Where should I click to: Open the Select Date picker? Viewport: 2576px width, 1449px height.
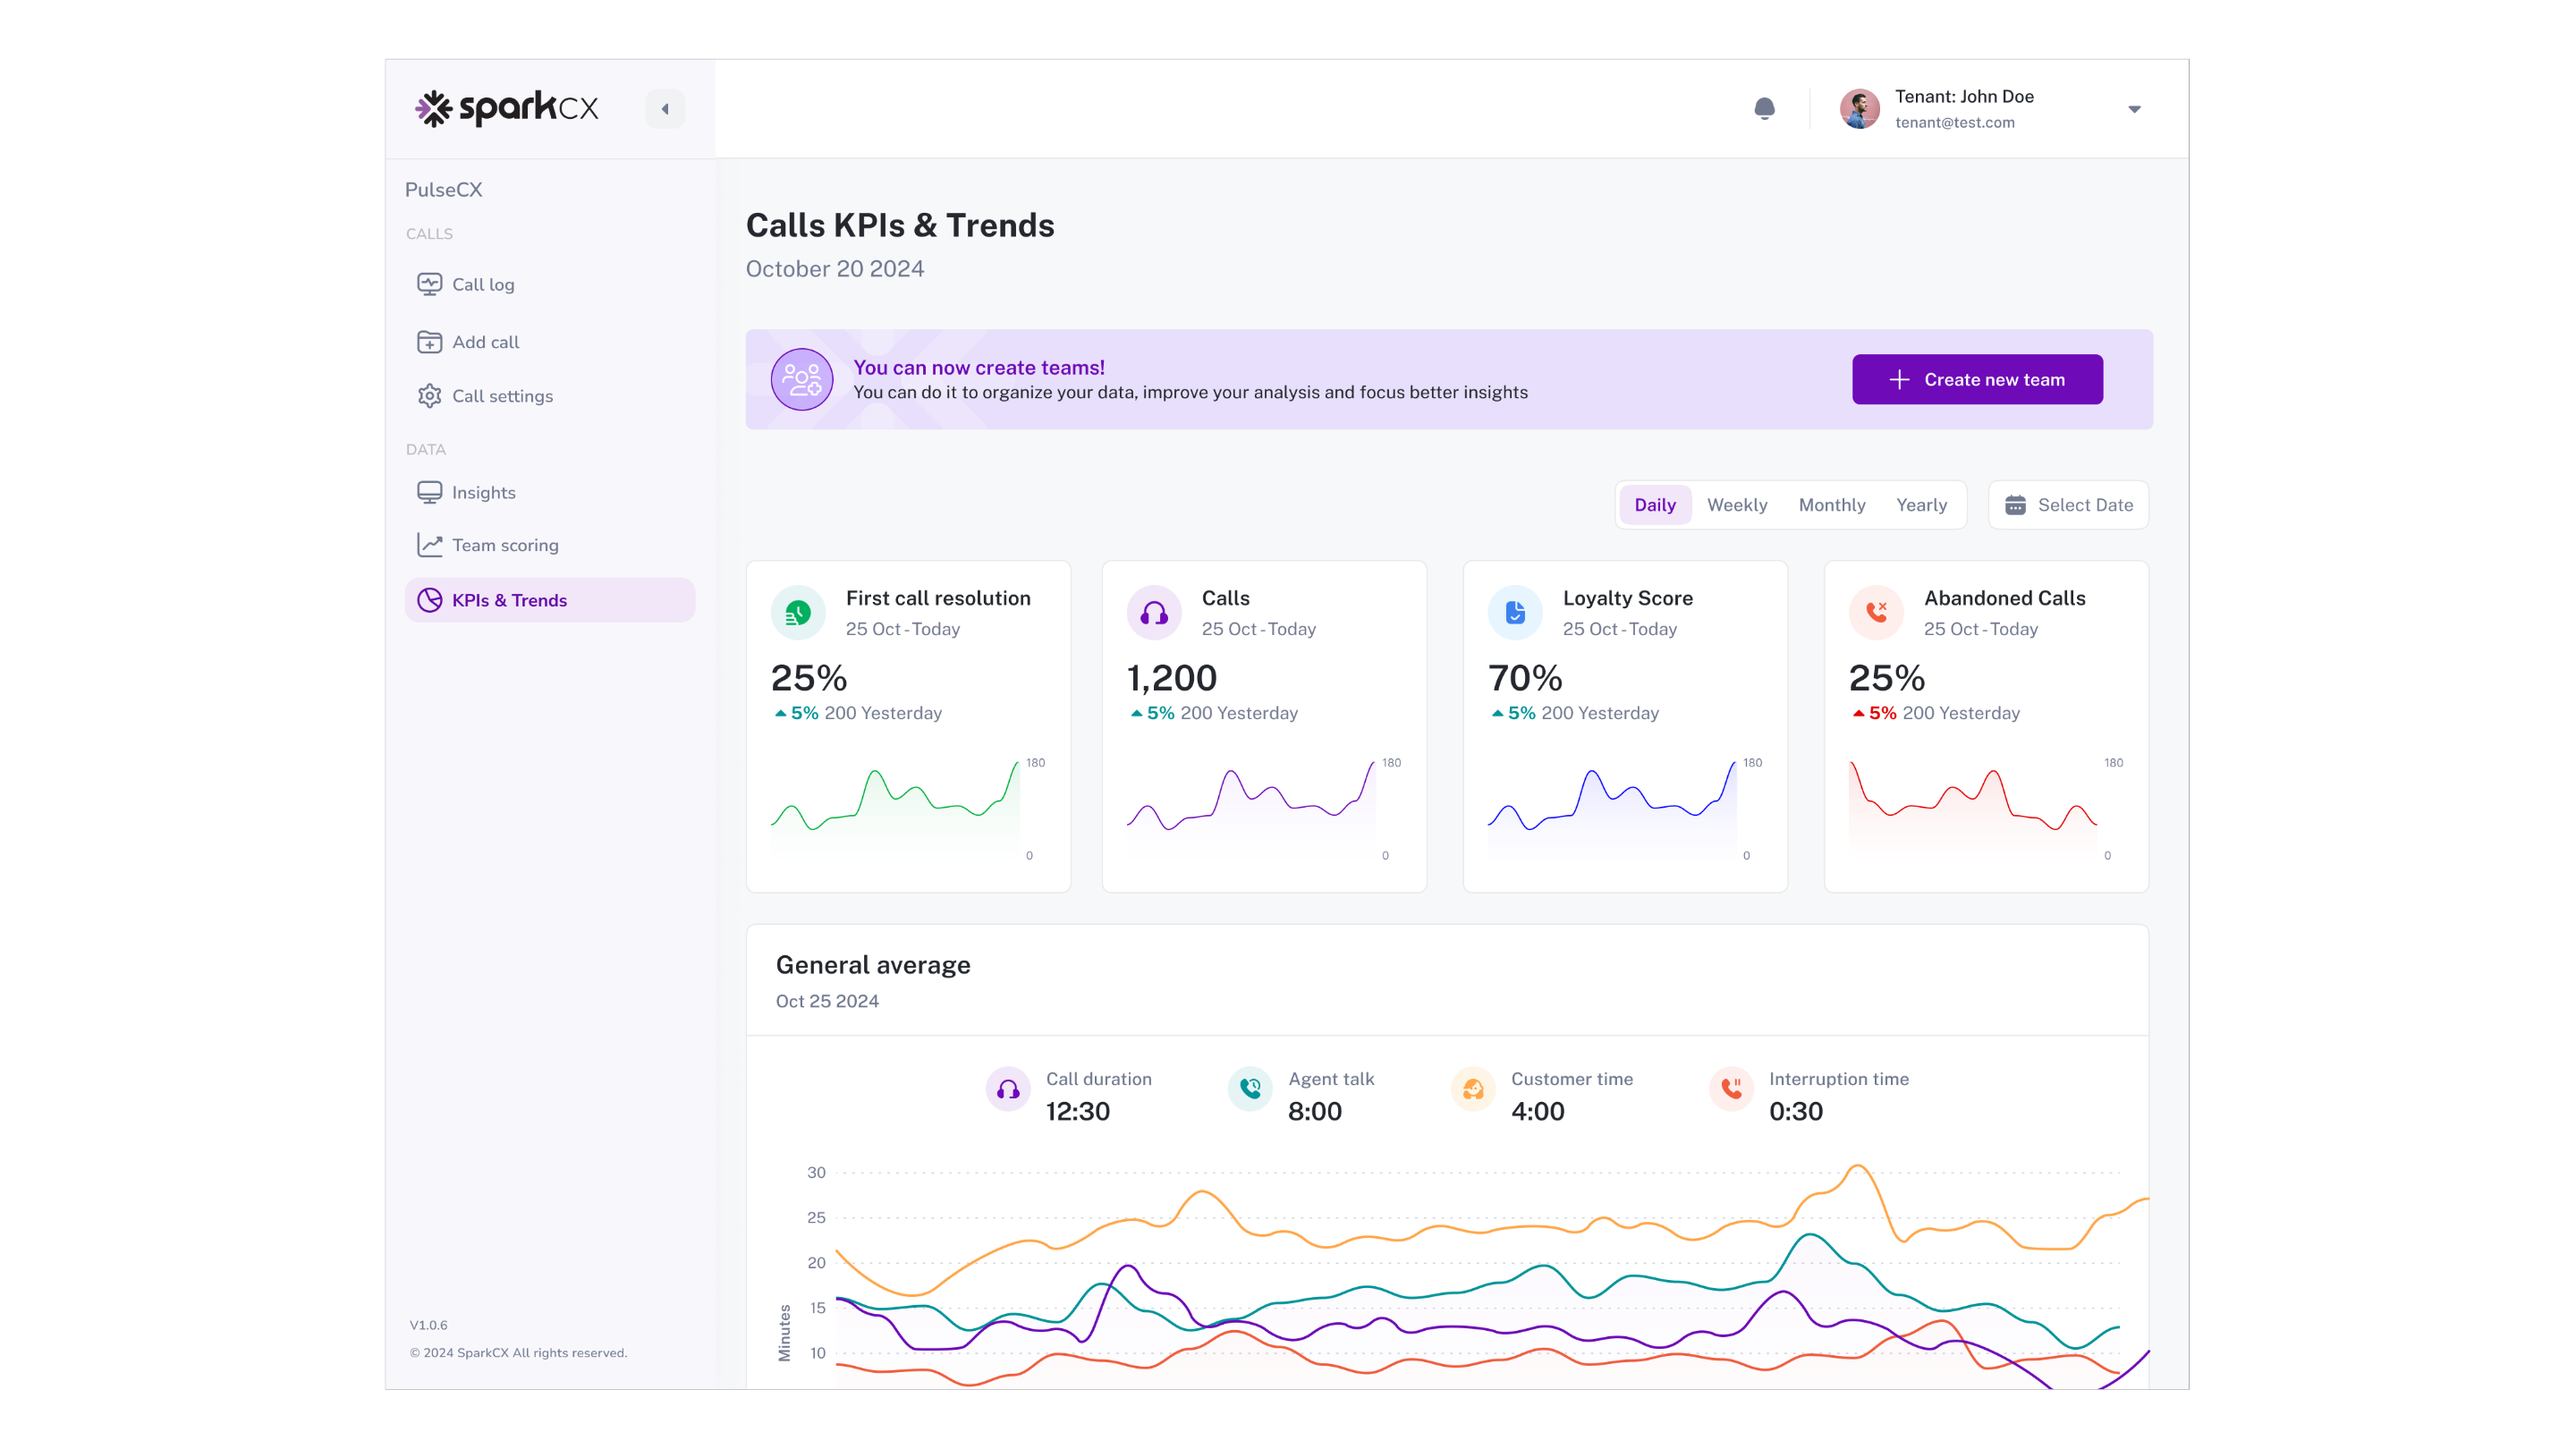click(x=2068, y=505)
